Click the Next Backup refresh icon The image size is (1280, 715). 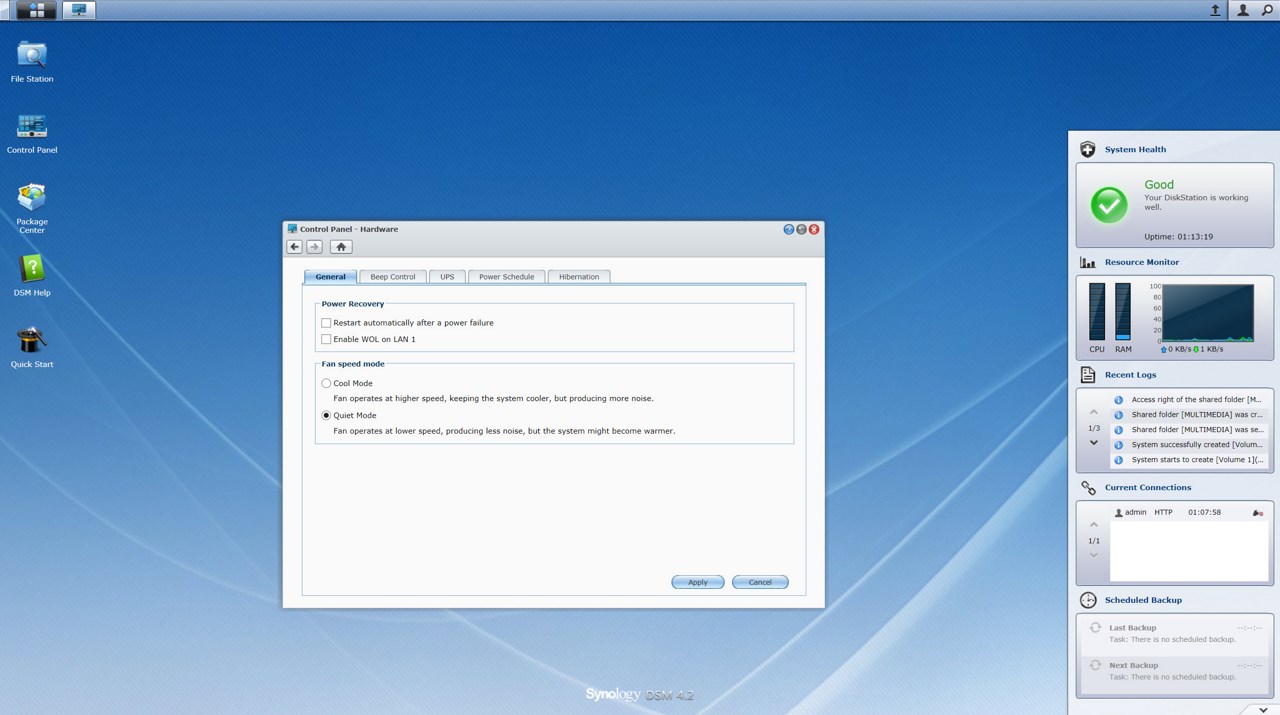click(1095, 665)
